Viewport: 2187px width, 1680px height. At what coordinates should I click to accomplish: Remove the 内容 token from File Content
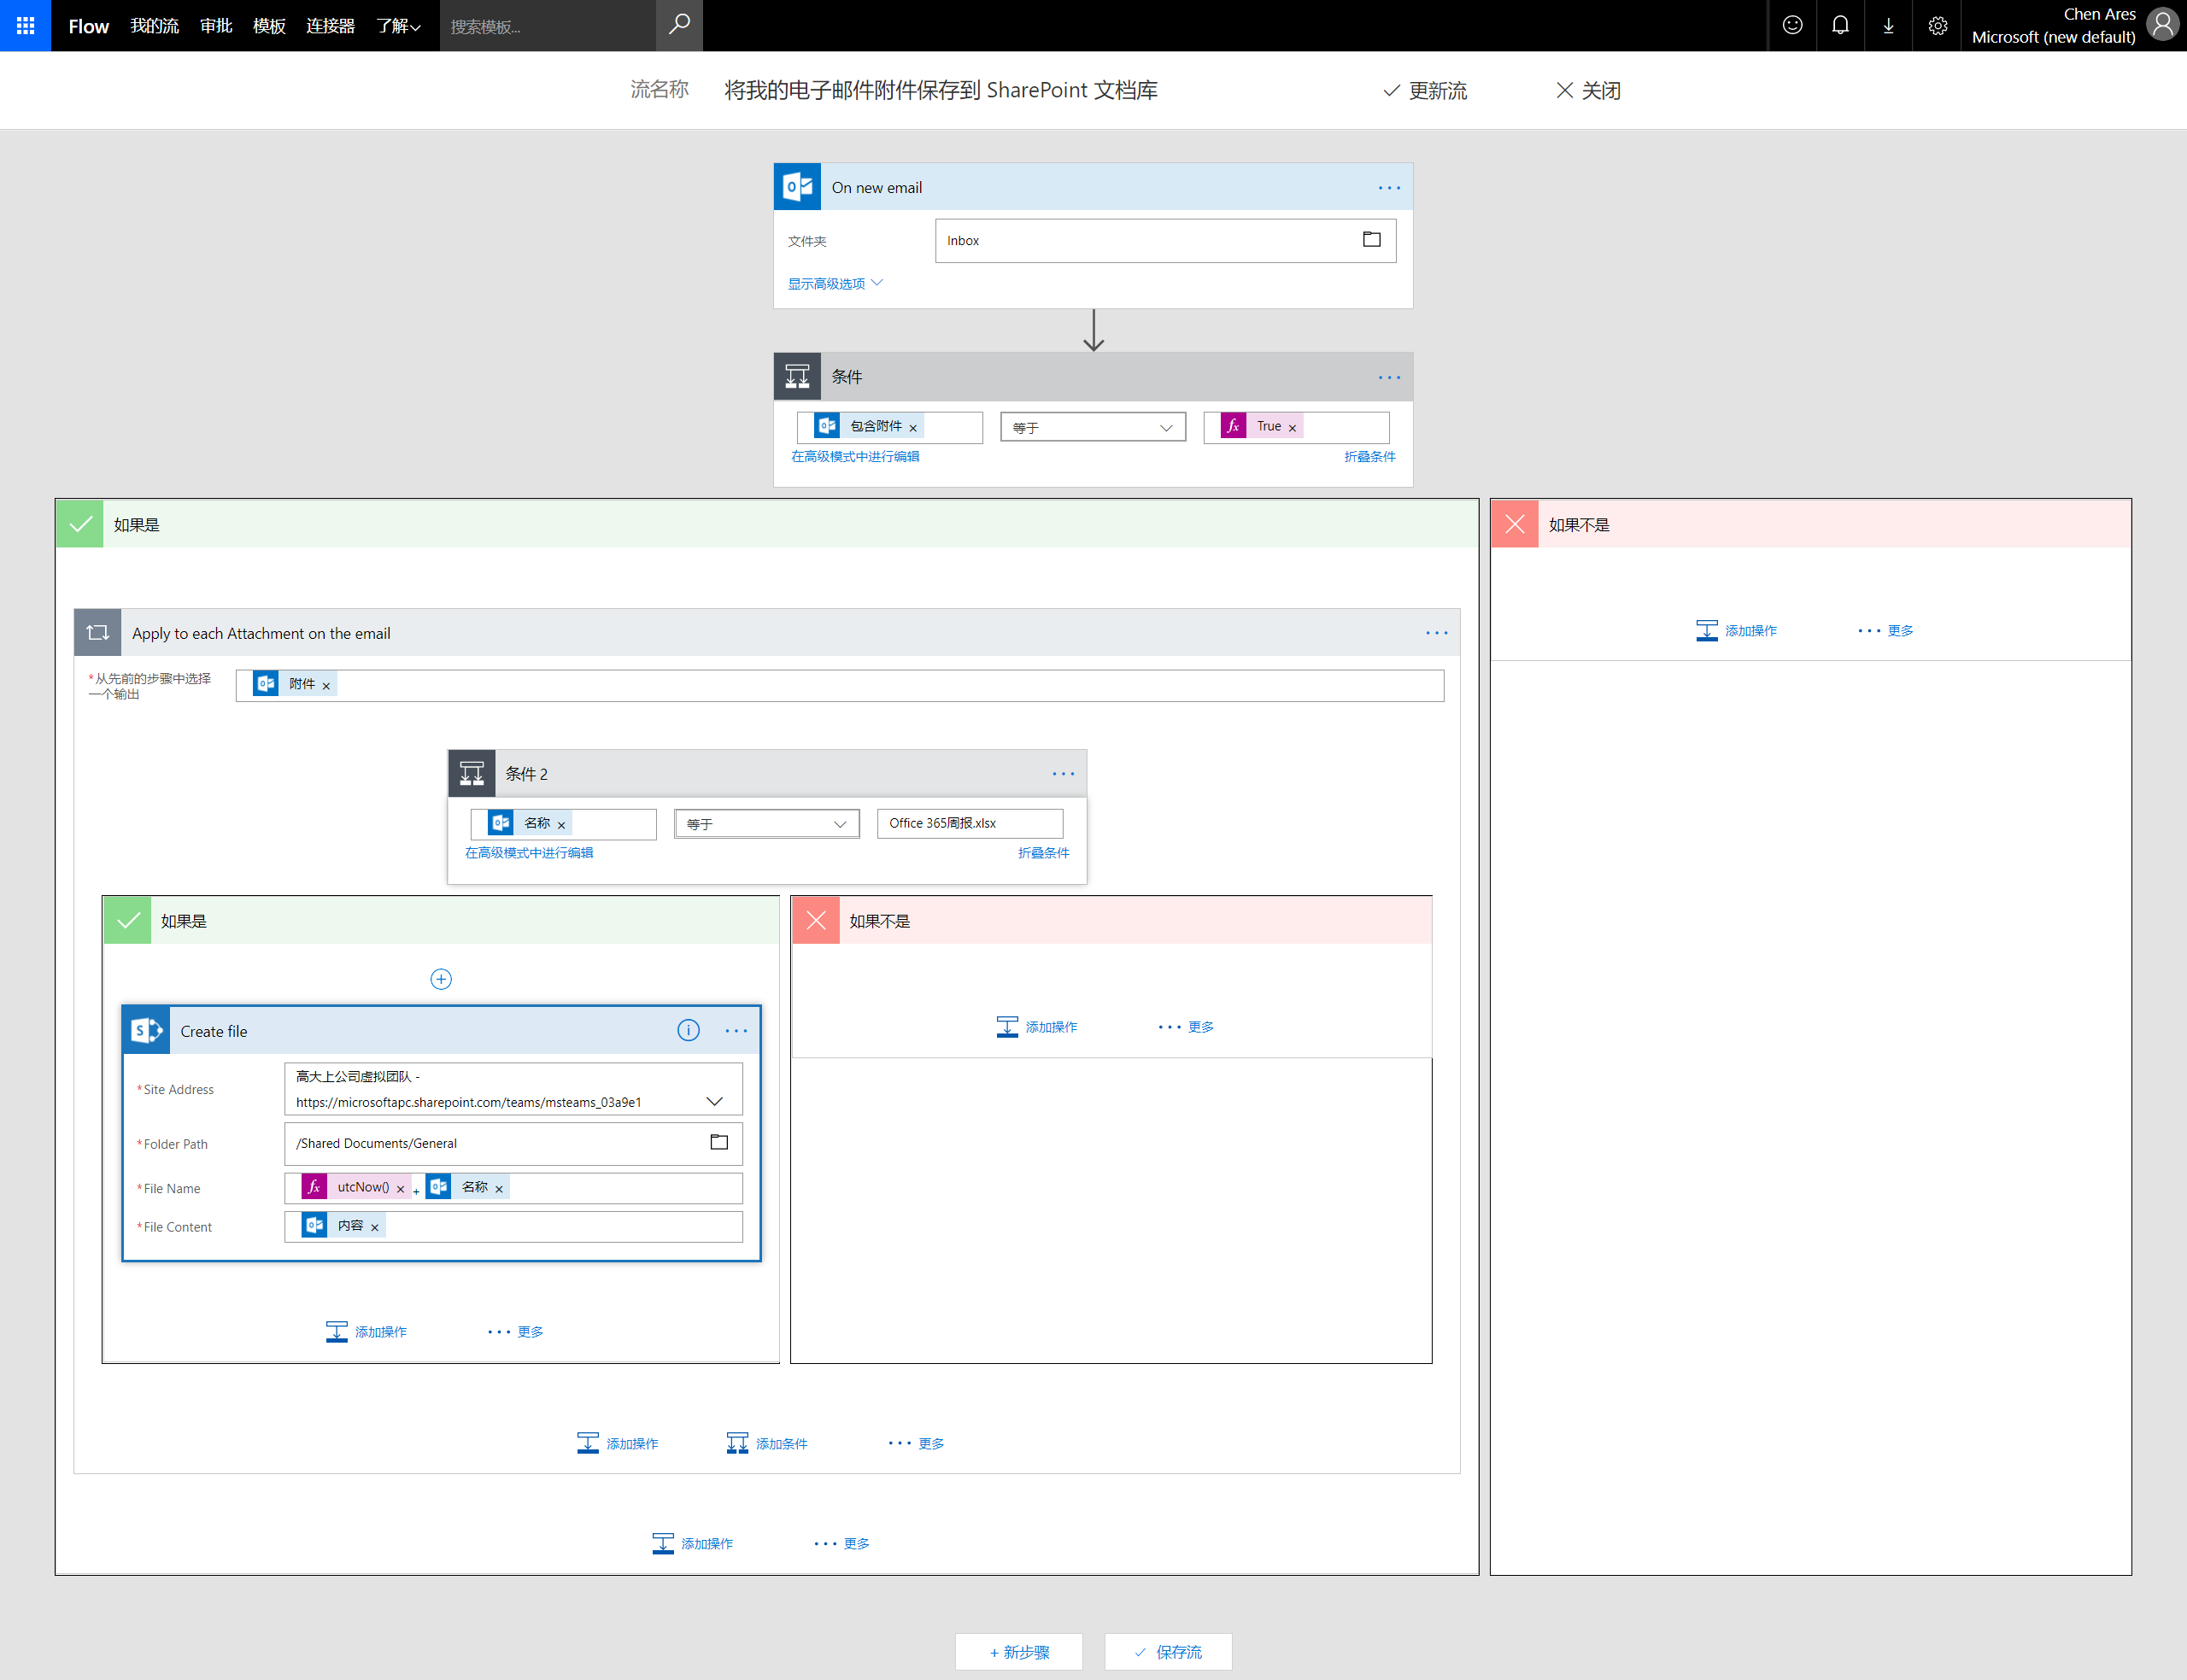(x=375, y=1227)
